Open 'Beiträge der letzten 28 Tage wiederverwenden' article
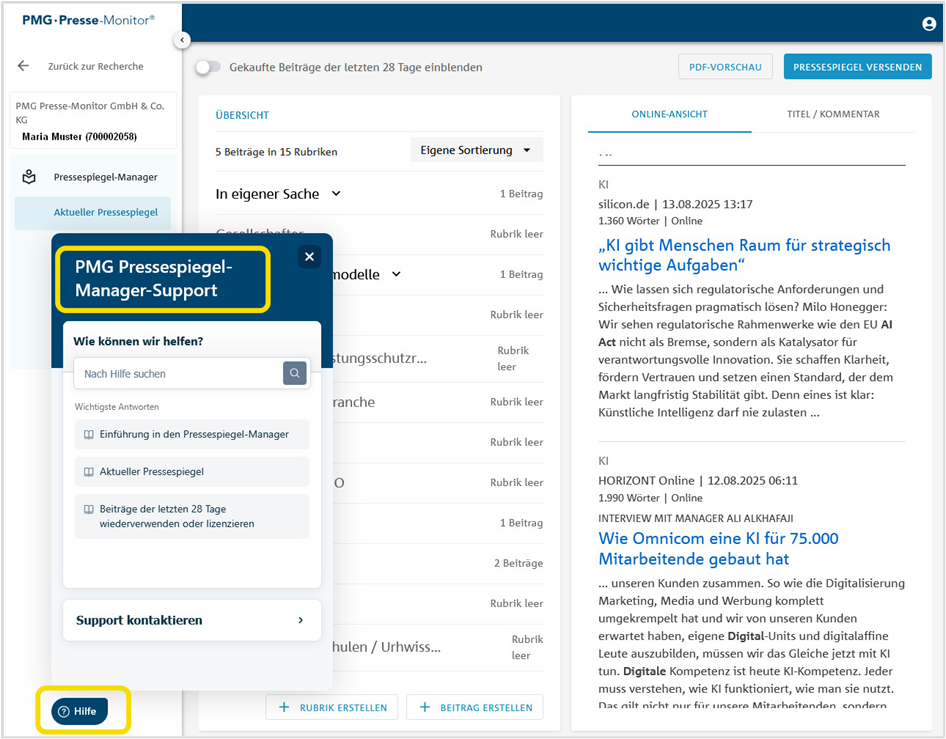This screenshot has width=946, height=739. point(192,516)
